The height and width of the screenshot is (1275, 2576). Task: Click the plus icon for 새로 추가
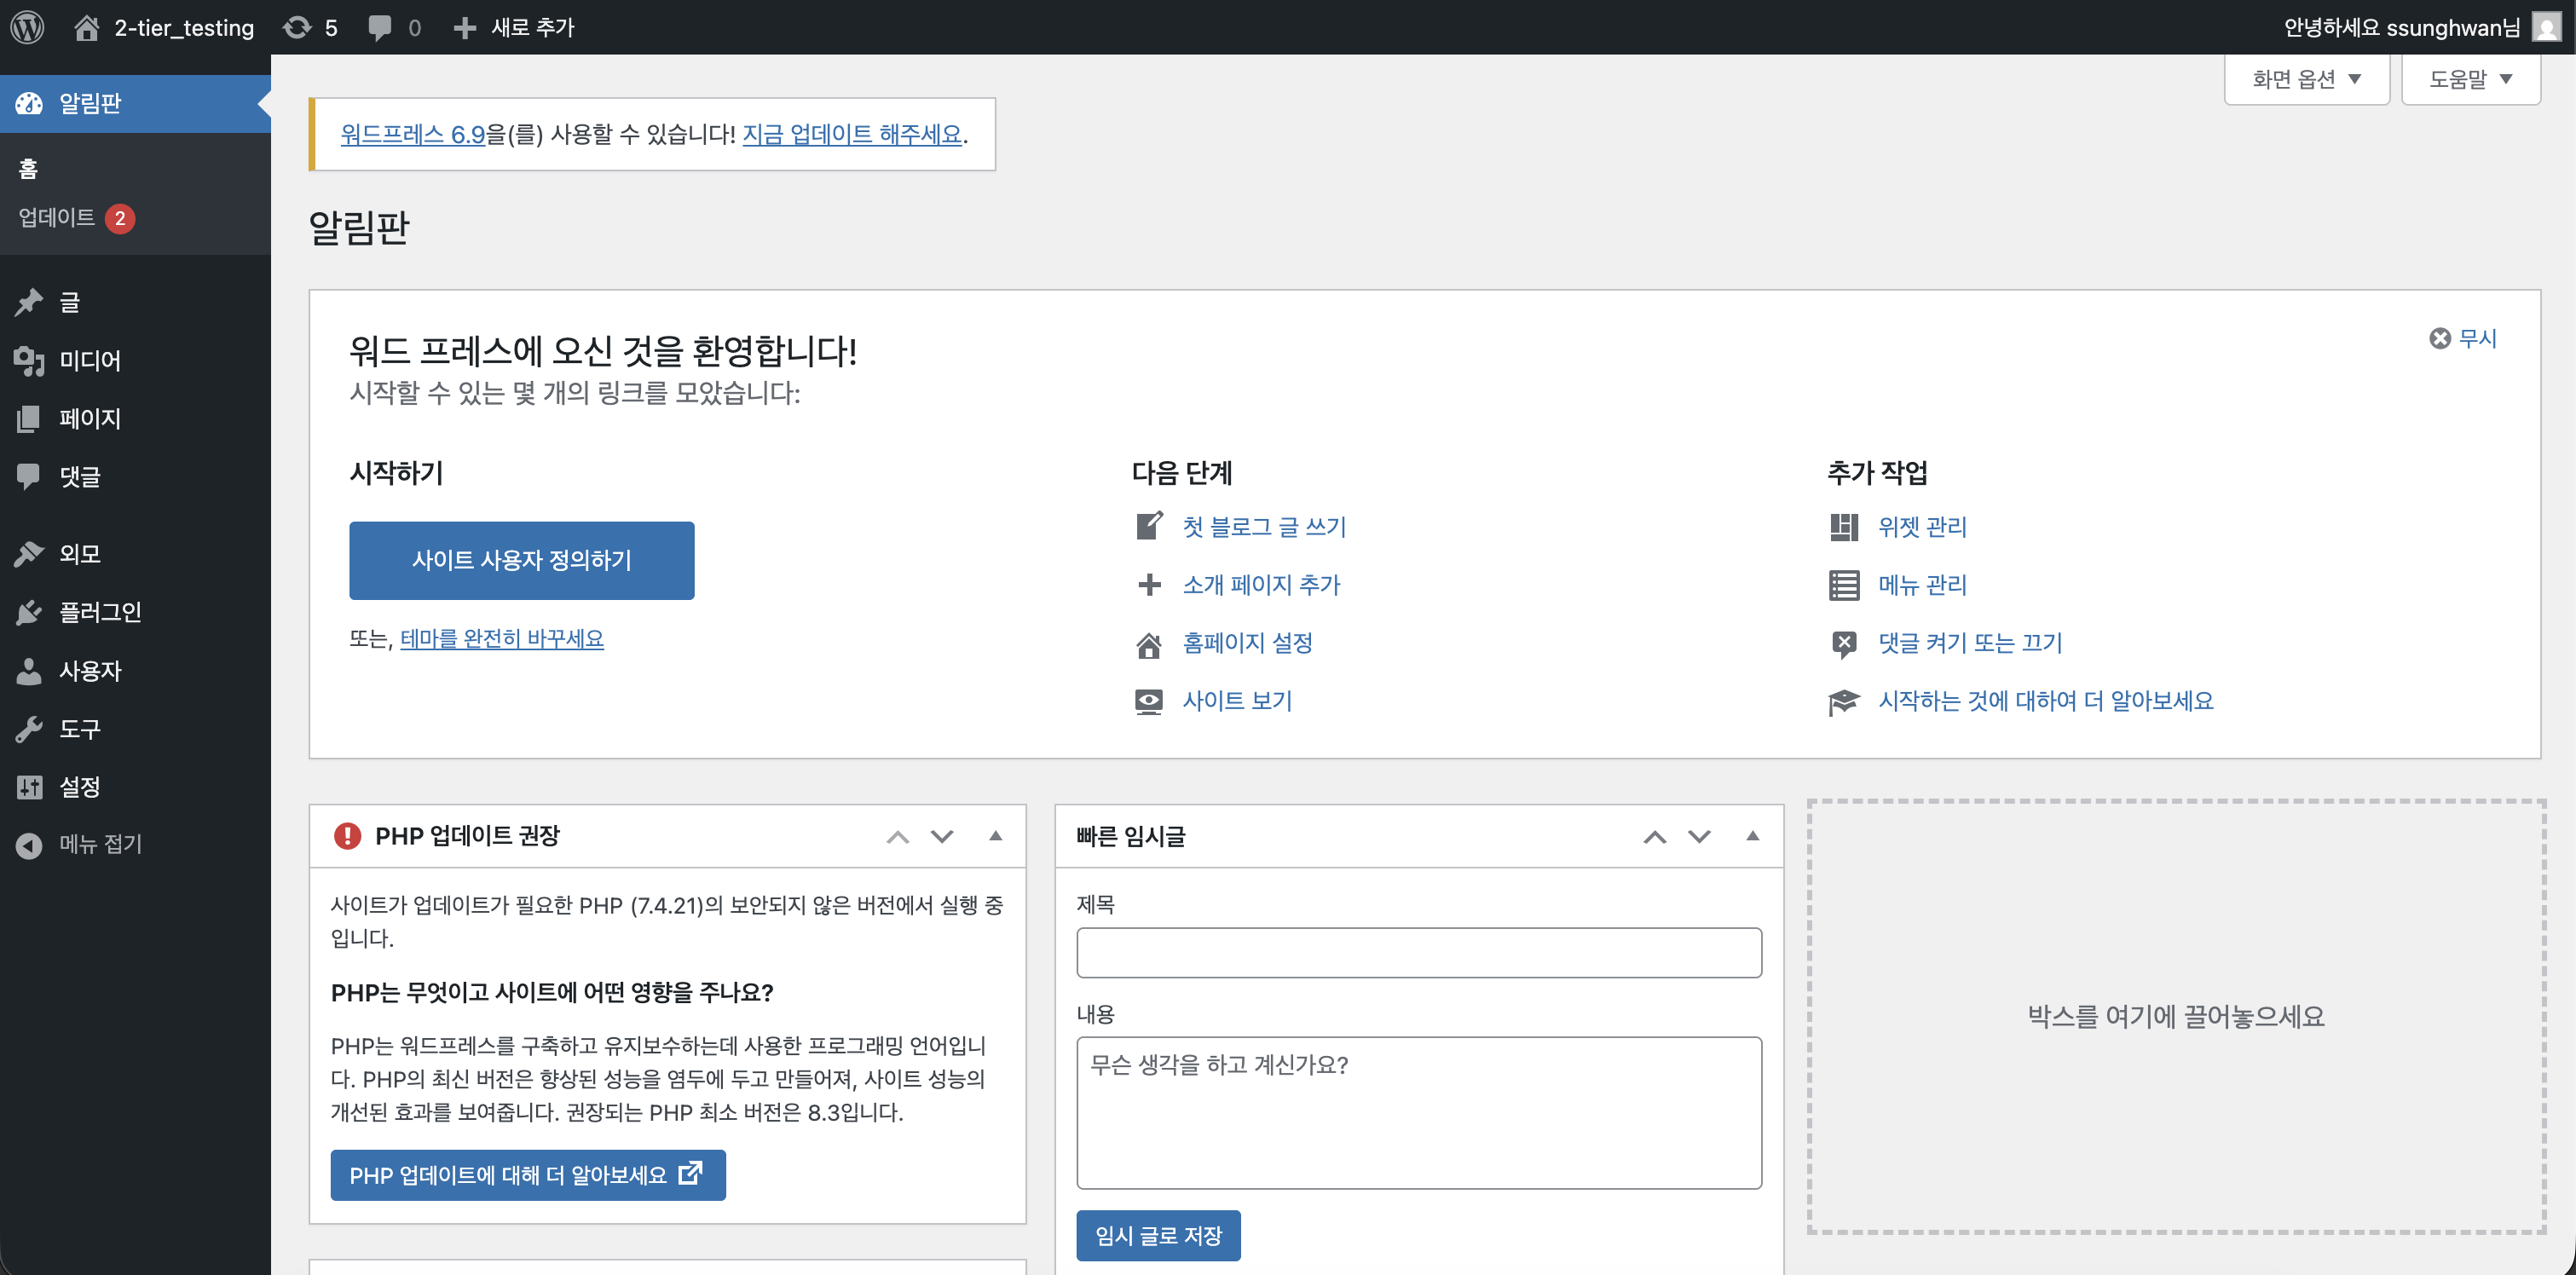[464, 27]
